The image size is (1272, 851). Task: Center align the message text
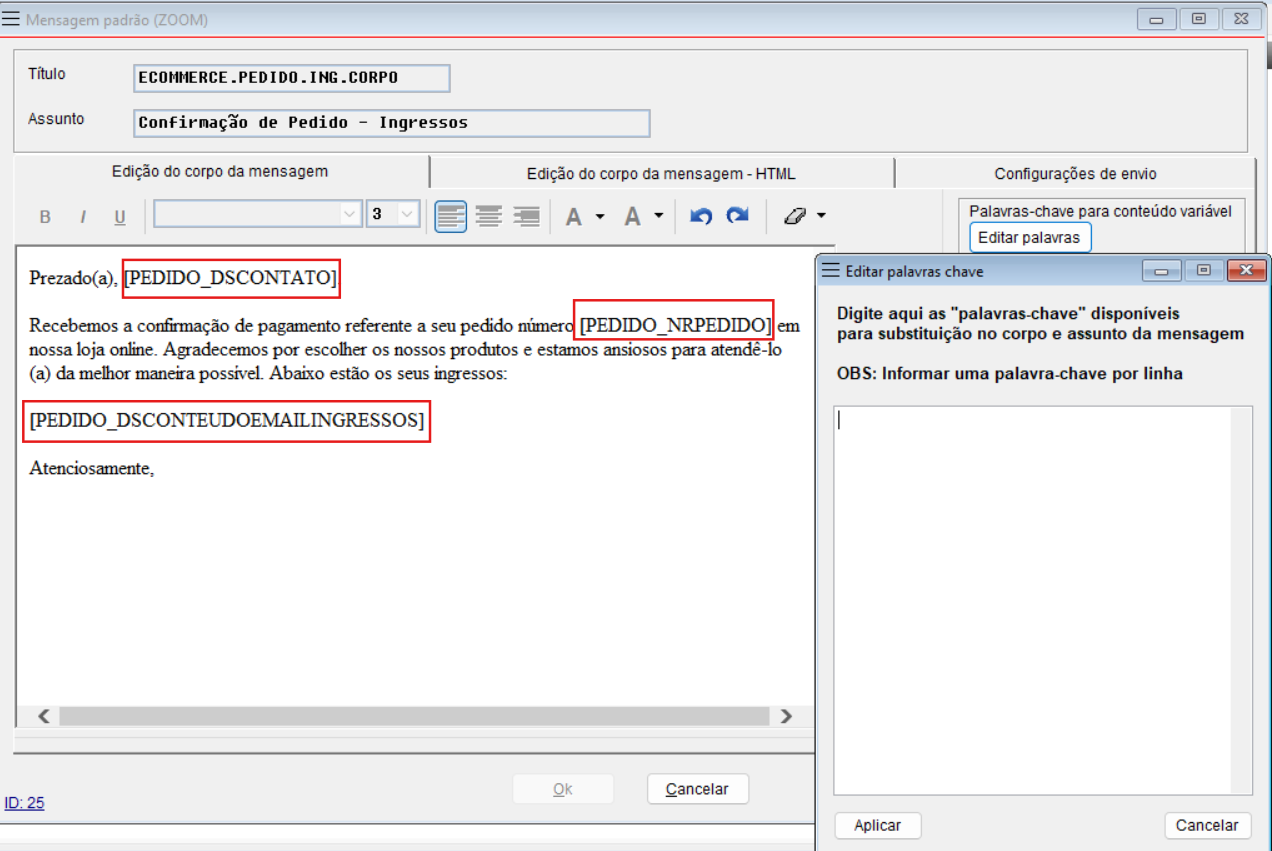488,216
